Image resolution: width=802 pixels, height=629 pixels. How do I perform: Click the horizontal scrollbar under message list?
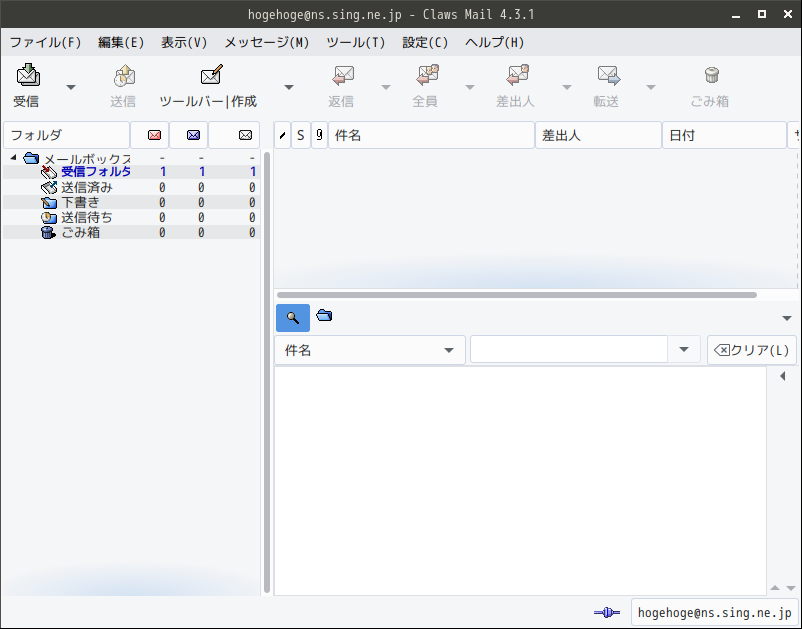517,295
